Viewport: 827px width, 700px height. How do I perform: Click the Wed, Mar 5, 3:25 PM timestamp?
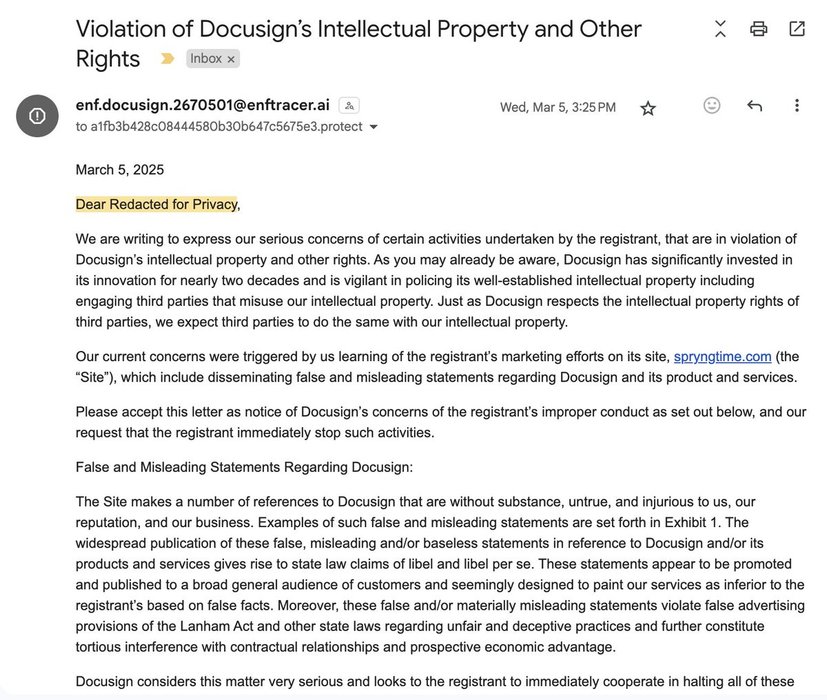(x=557, y=108)
